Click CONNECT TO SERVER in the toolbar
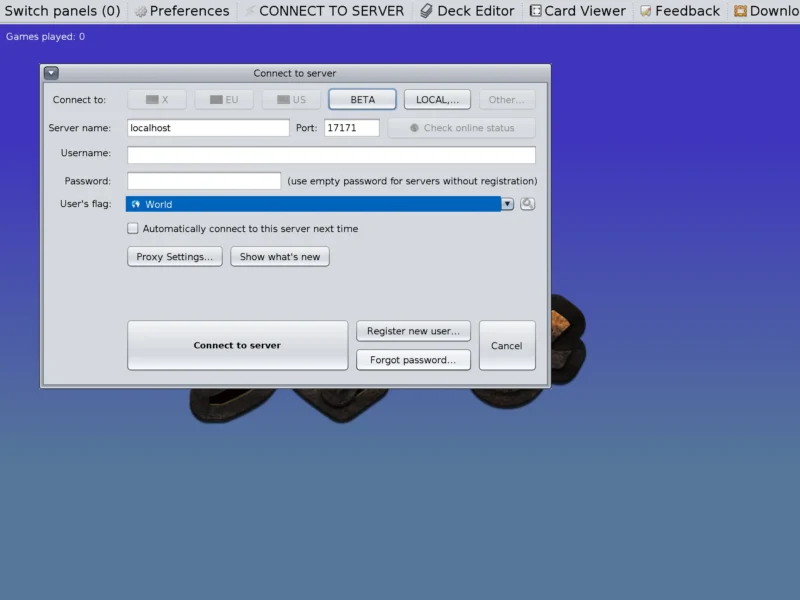The width and height of the screenshot is (800, 600). point(324,11)
